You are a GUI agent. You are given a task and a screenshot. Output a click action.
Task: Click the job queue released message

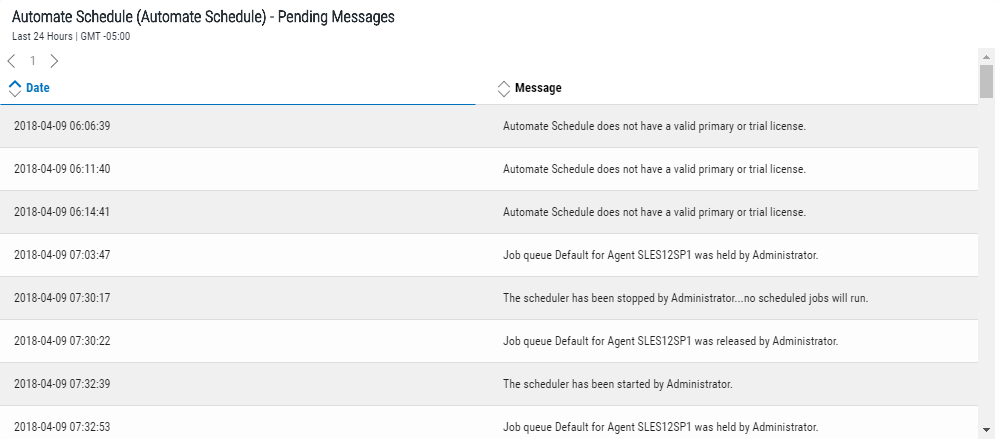670,341
